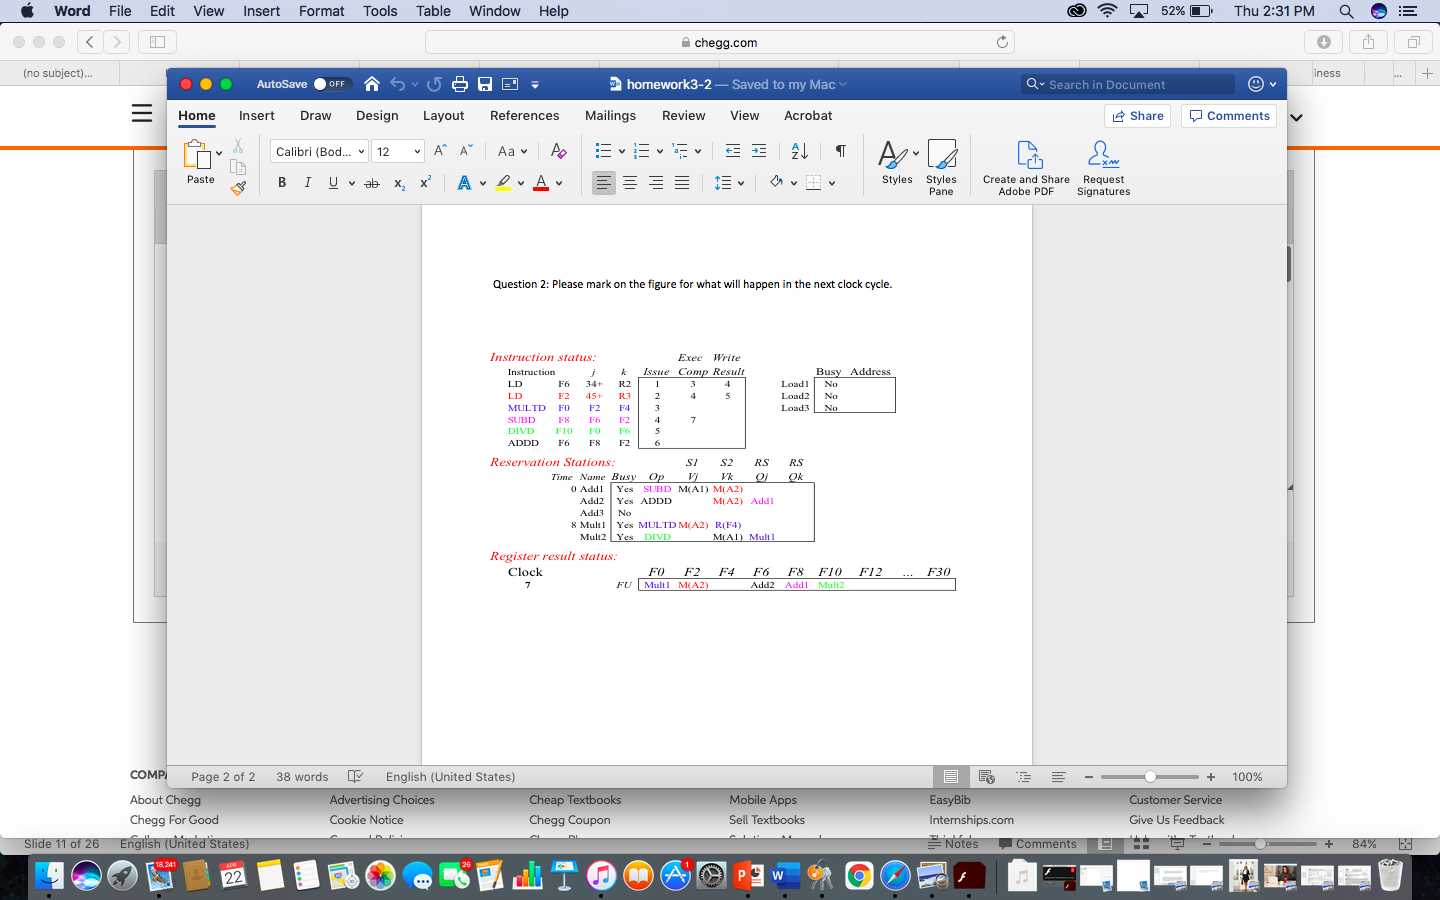This screenshot has height=900, width=1440.
Task: Click the Share button
Action: 1137,116
